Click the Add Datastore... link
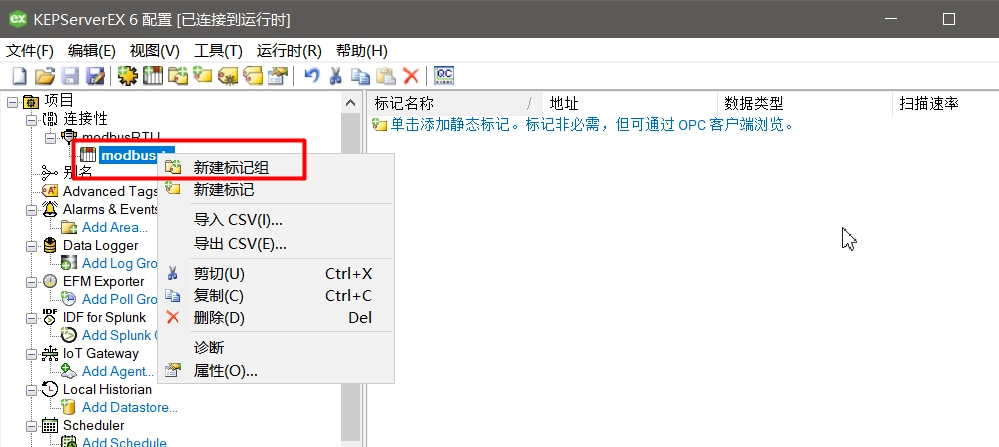 coord(130,408)
